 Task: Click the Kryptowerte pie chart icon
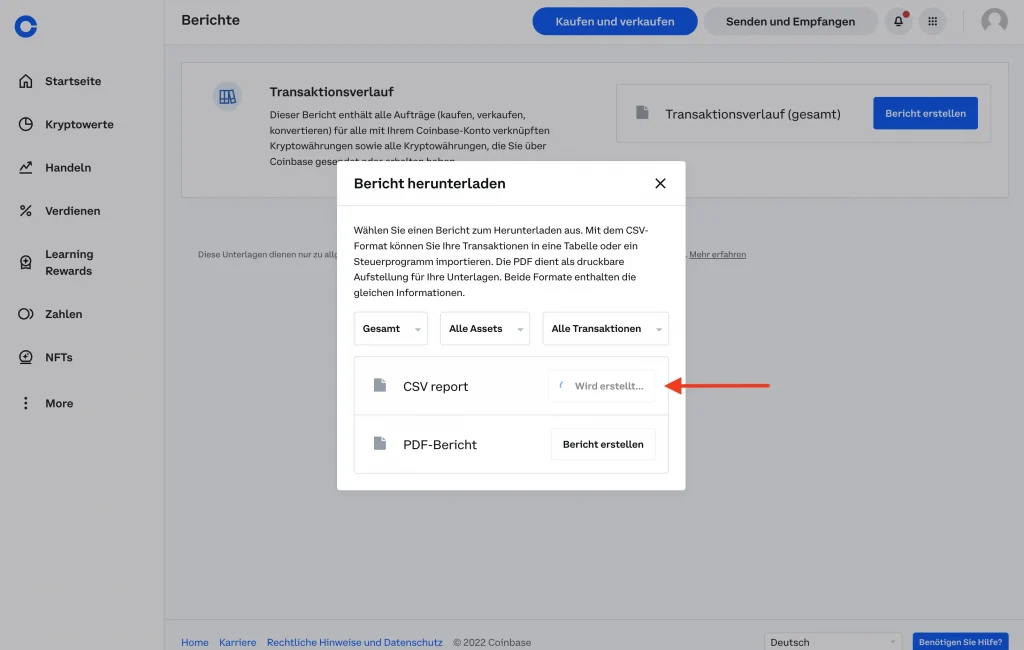[x=26, y=124]
